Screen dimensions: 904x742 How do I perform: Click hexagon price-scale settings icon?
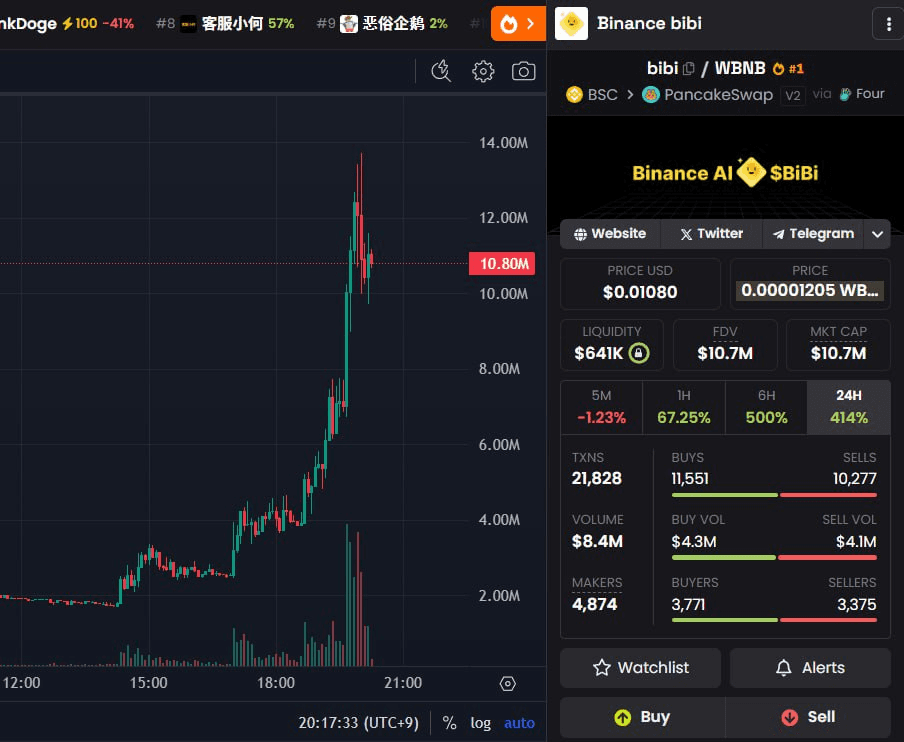[508, 684]
